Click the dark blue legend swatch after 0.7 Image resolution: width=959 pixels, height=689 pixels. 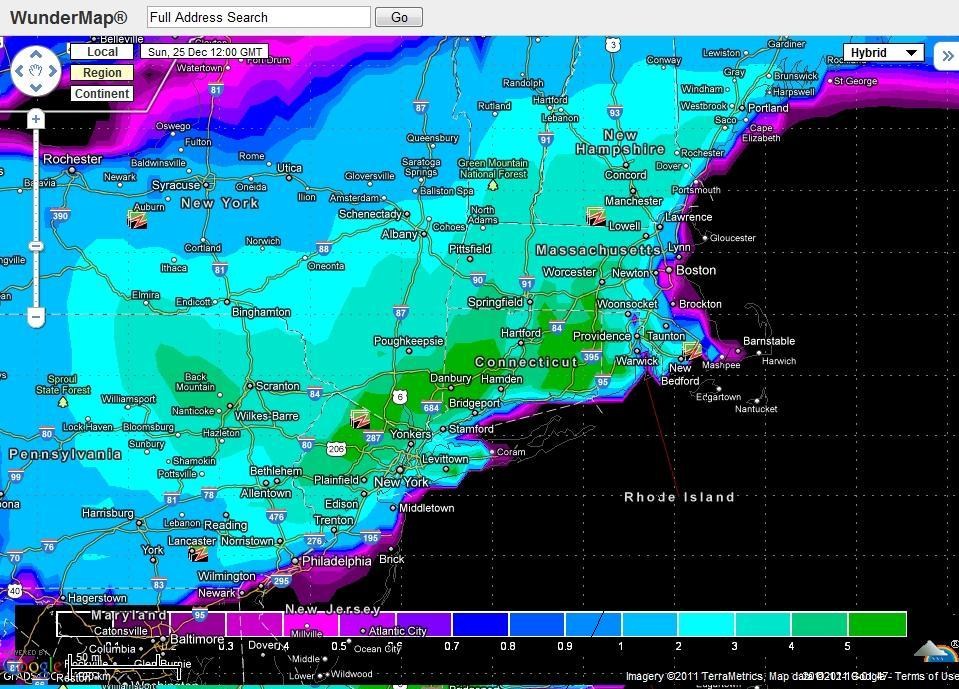(x=480, y=624)
